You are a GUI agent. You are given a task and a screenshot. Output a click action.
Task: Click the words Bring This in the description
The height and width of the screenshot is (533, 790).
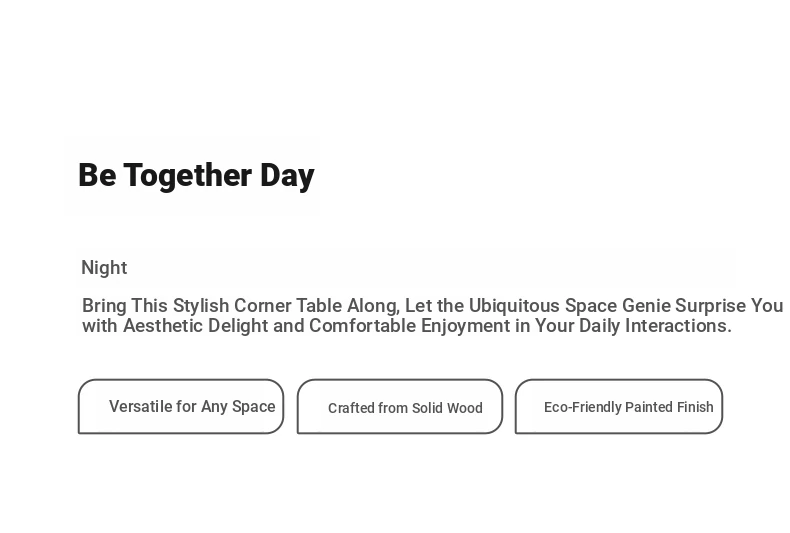point(125,306)
